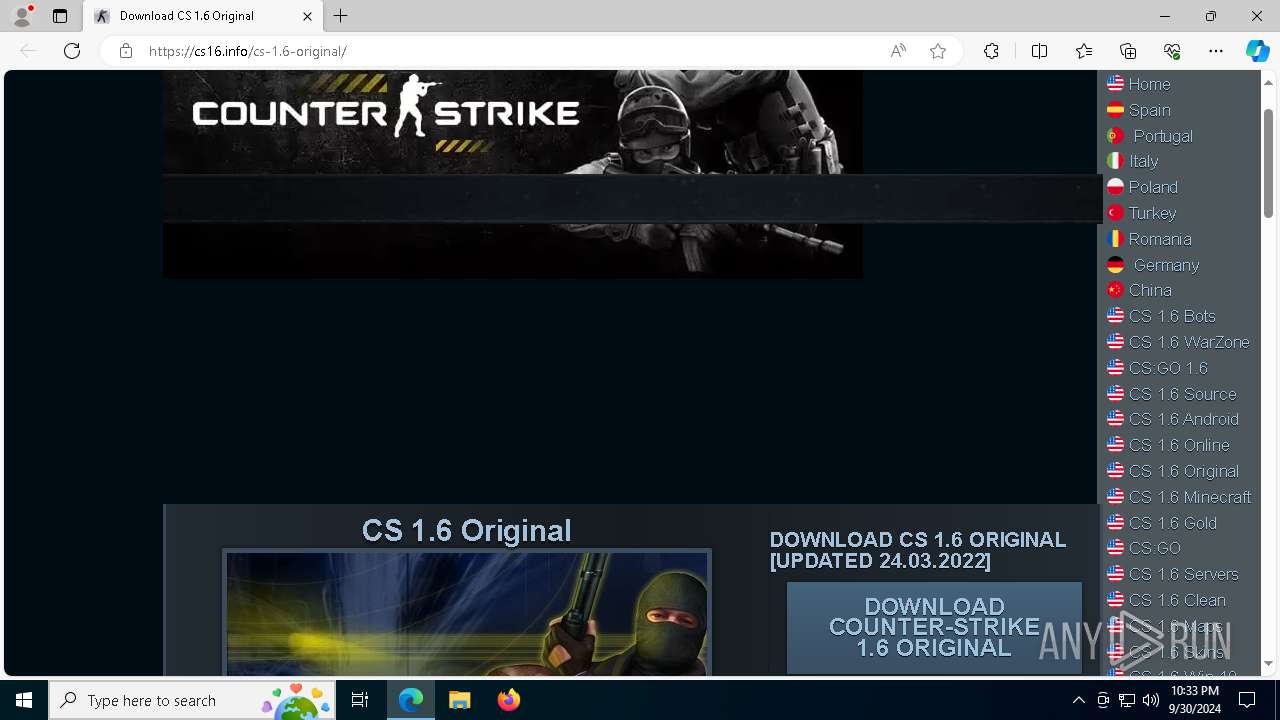This screenshot has height=720, width=1280.
Task: Open Poland language link
Action: coord(1153,187)
